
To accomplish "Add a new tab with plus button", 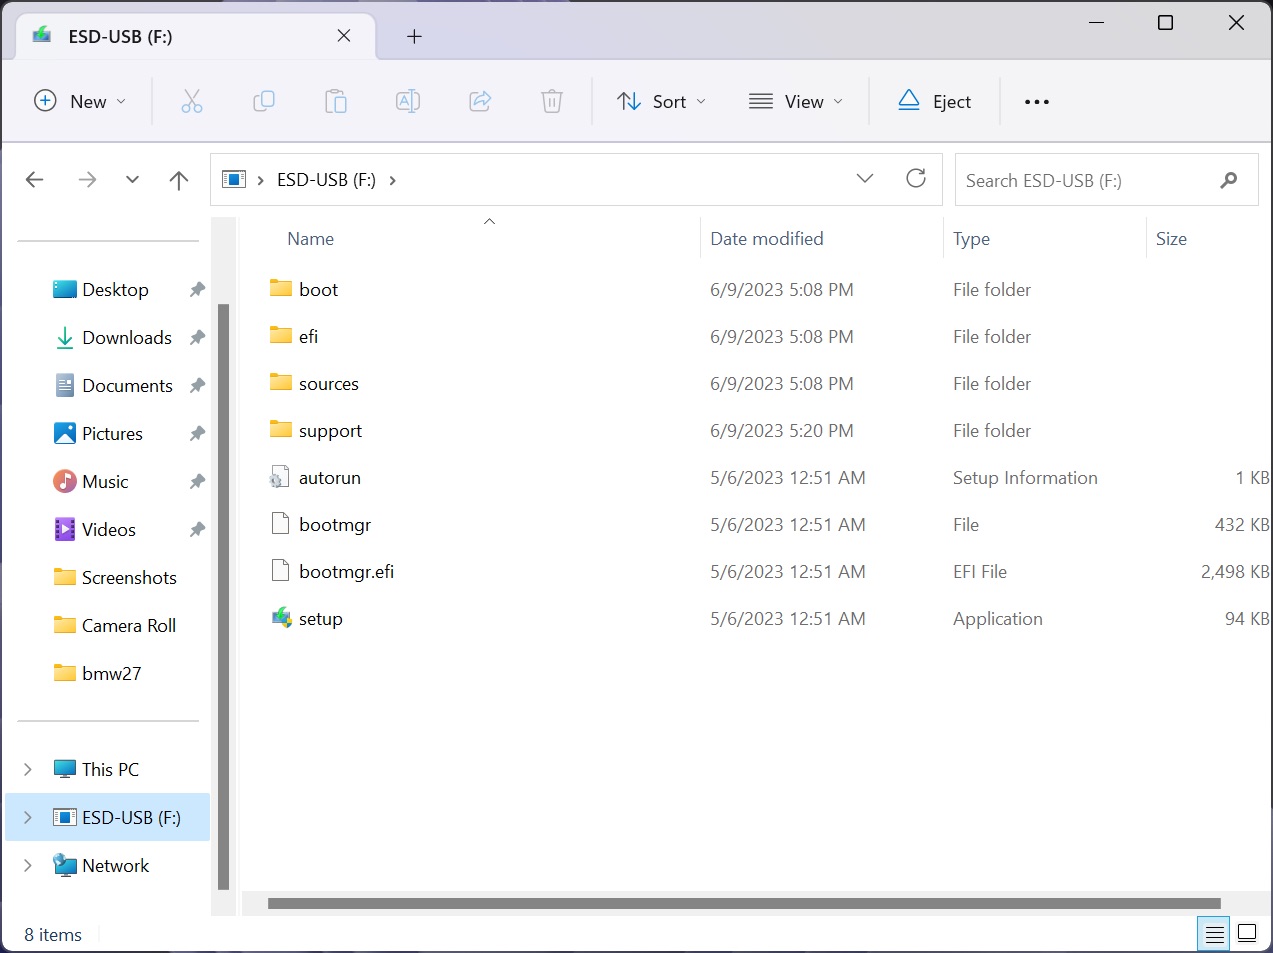I will pyautogui.click(x=414, y=37).
